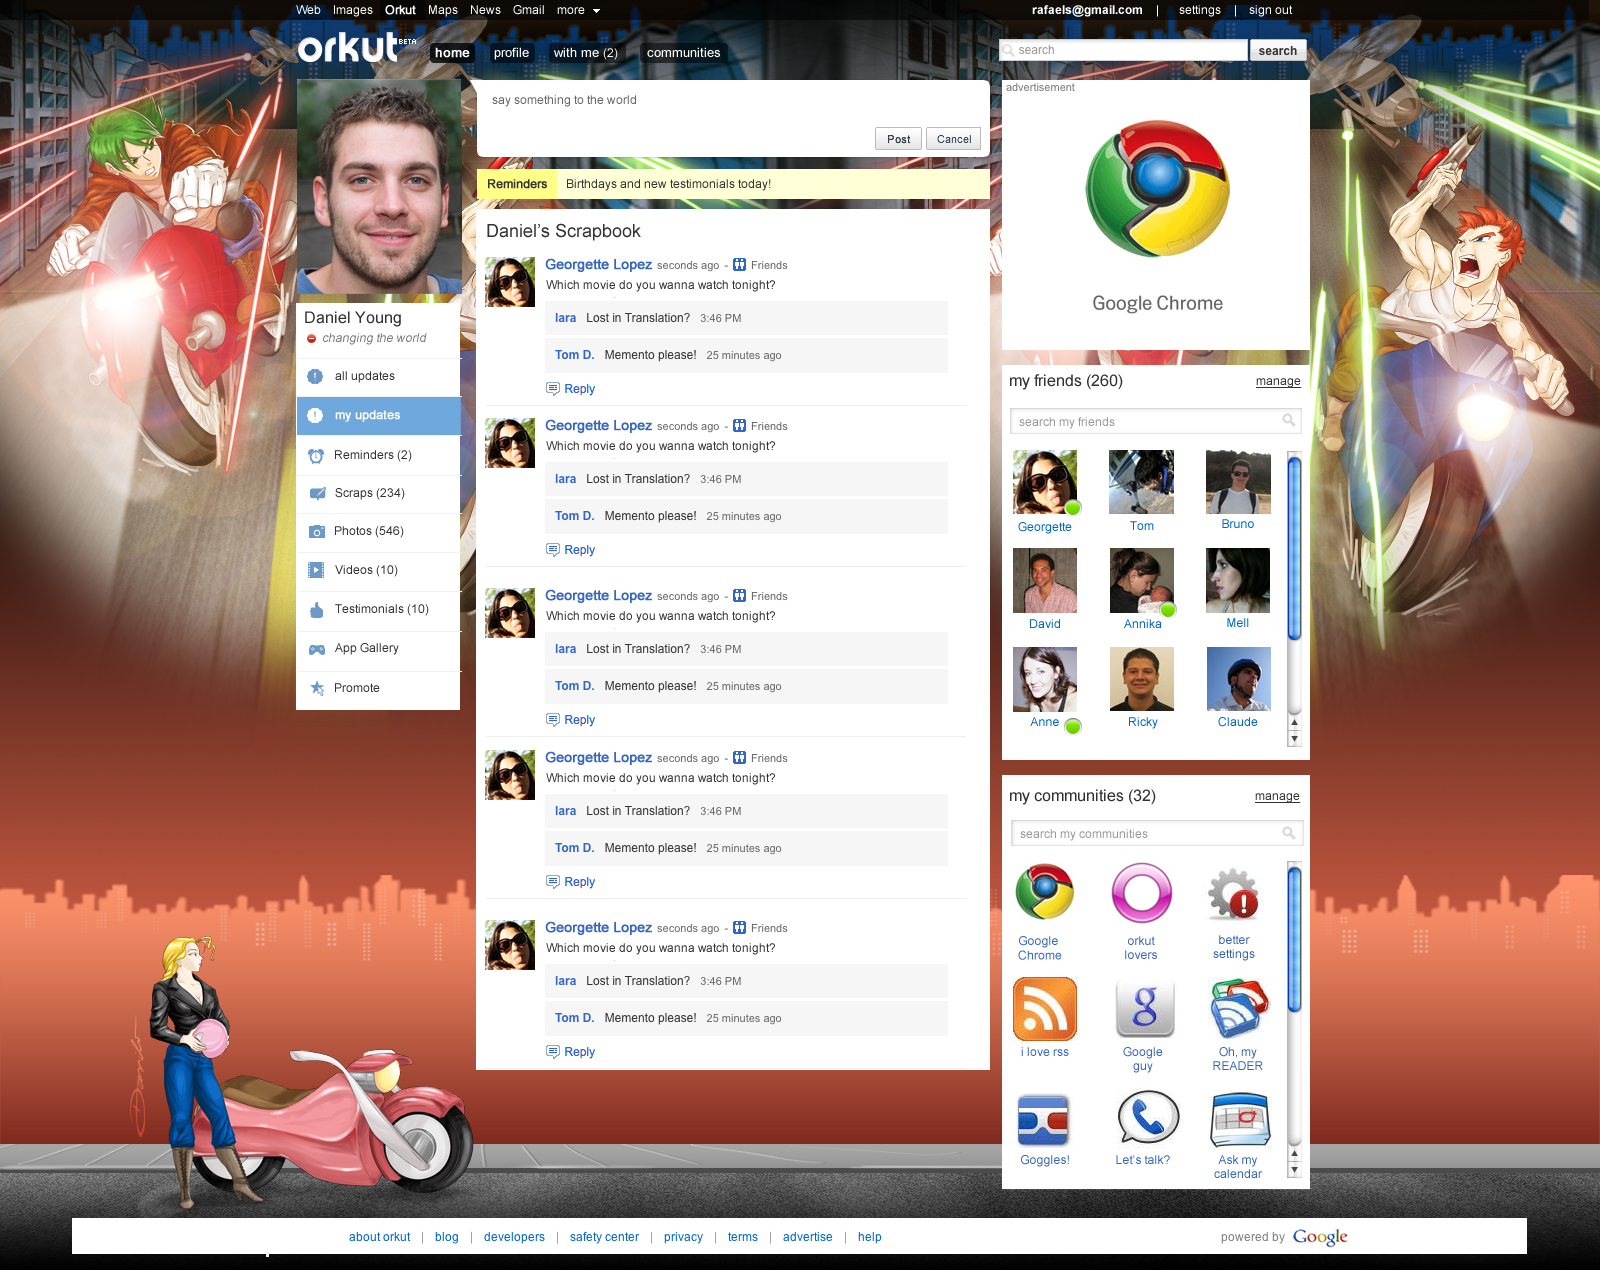Open Claude friend thumbnail
The height and width of the screenshot is (1270, 1600).
click(x=1238, y=679)
